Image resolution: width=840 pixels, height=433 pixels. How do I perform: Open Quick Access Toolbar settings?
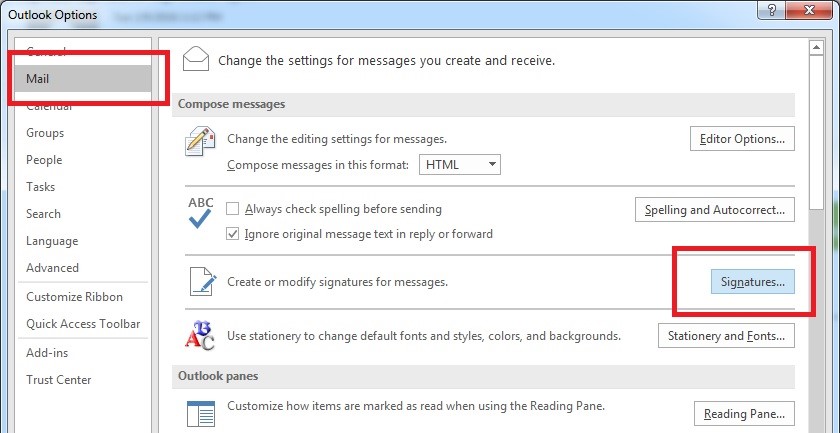pos(83,324)
